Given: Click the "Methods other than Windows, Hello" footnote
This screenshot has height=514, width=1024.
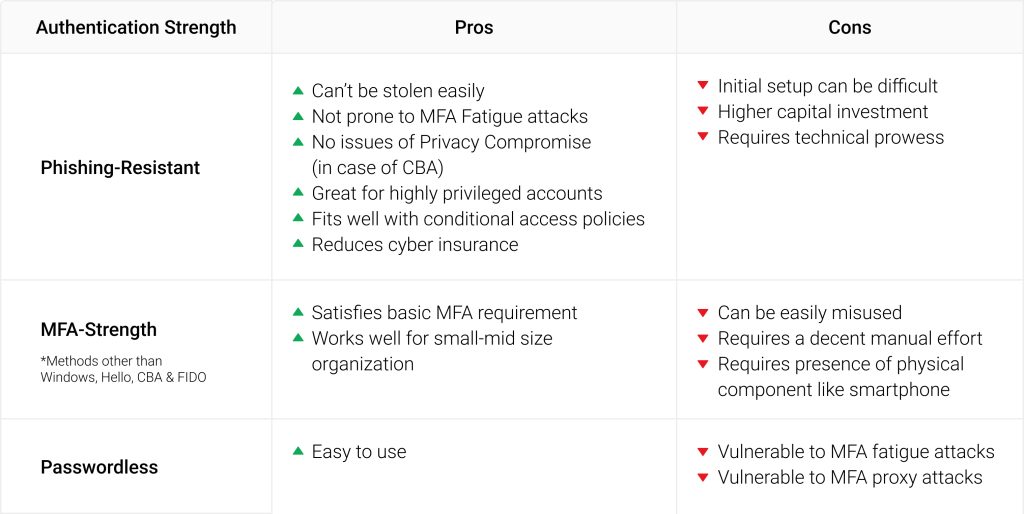Looking at the screenshot, I should point(123,369).
